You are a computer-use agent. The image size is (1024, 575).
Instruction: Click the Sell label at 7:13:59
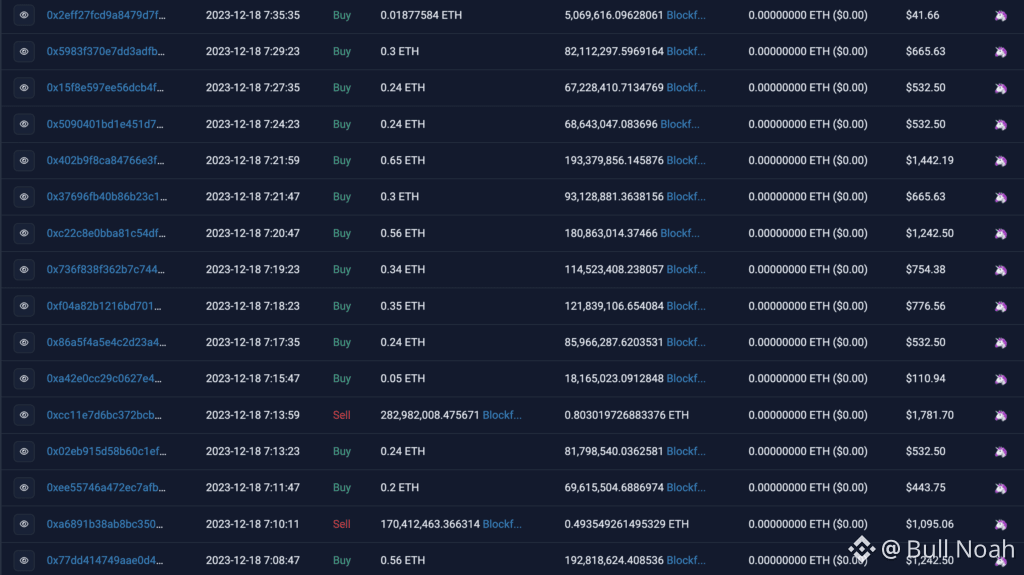click(342, 415)
